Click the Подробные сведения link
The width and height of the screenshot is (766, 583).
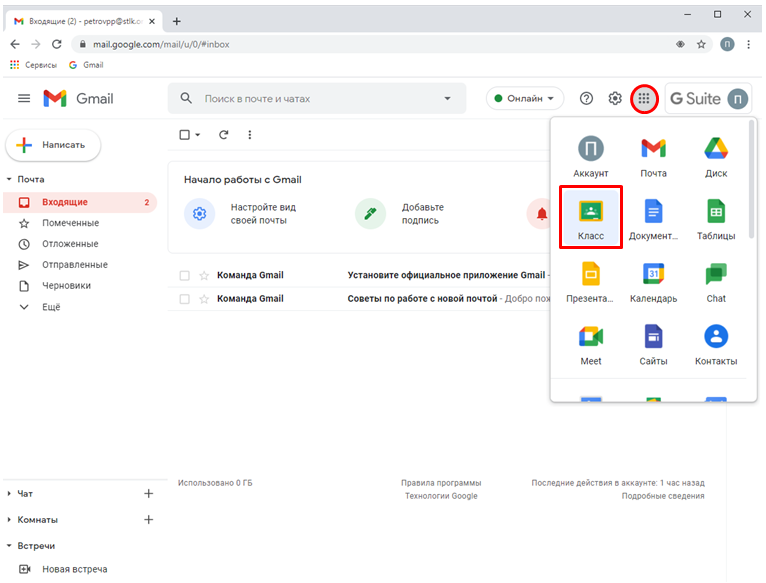663,496
